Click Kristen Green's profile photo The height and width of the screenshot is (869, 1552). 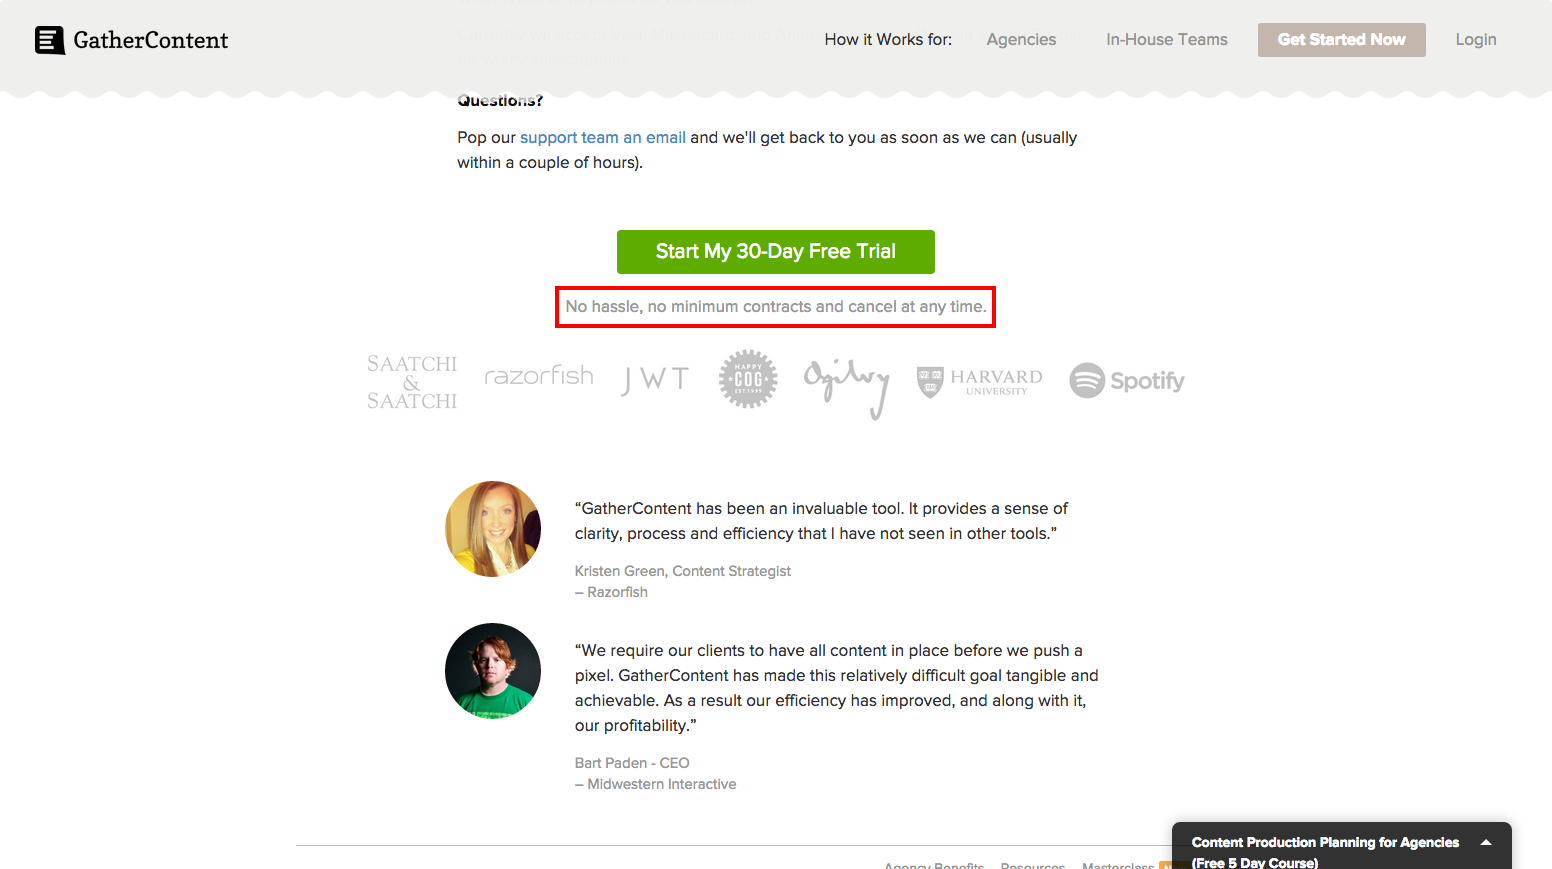point(493,529)
